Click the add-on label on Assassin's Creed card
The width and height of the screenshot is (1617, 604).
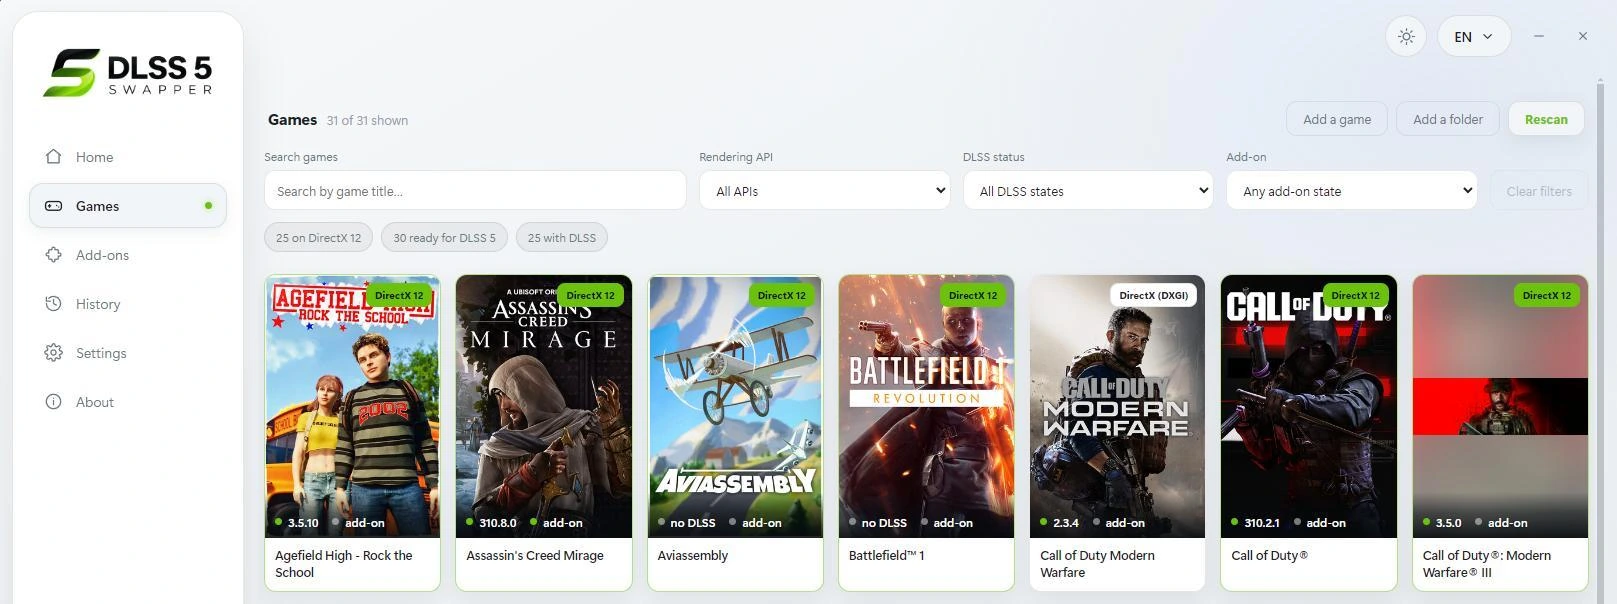[x=563, y=523]
